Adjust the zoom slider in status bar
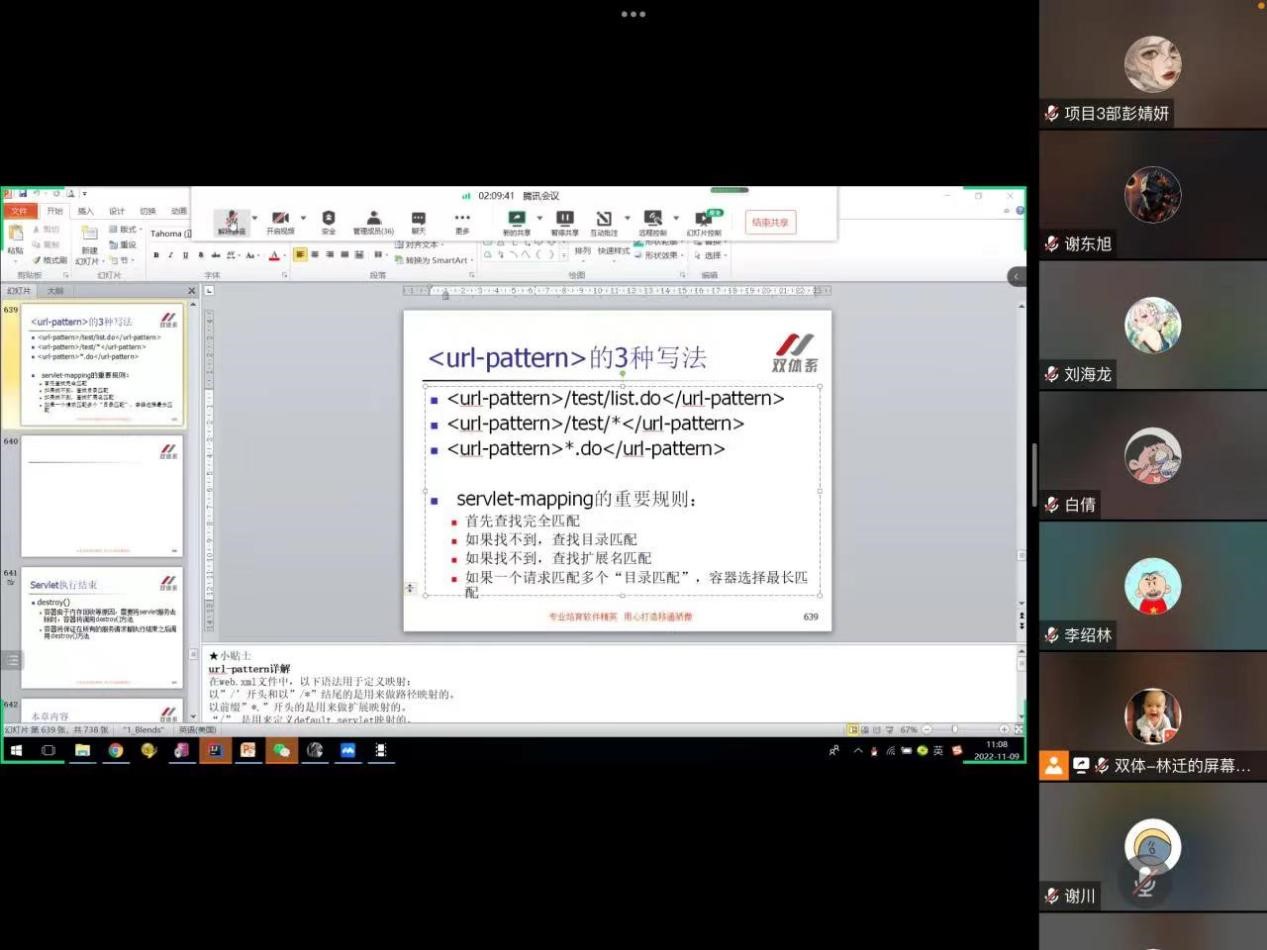 (x=955, y=730)
